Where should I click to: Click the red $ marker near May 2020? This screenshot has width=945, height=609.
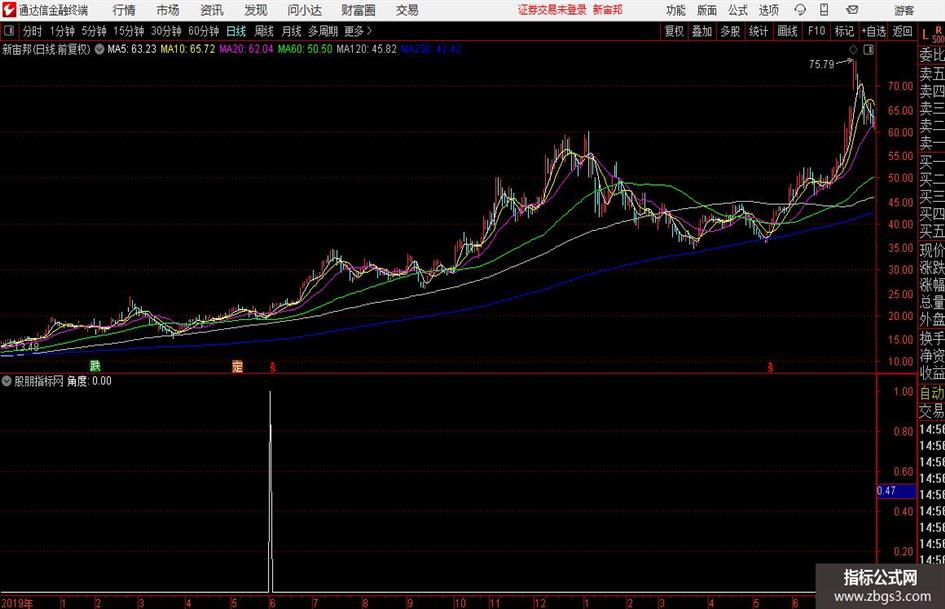tap(770, 366)
